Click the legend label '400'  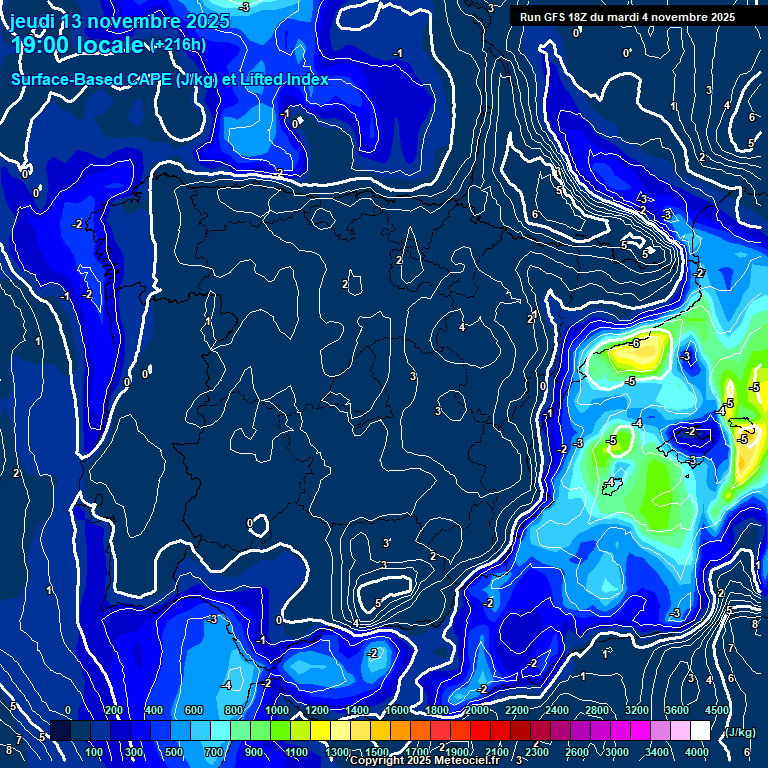pyautogui.click(x=154, y=710)
